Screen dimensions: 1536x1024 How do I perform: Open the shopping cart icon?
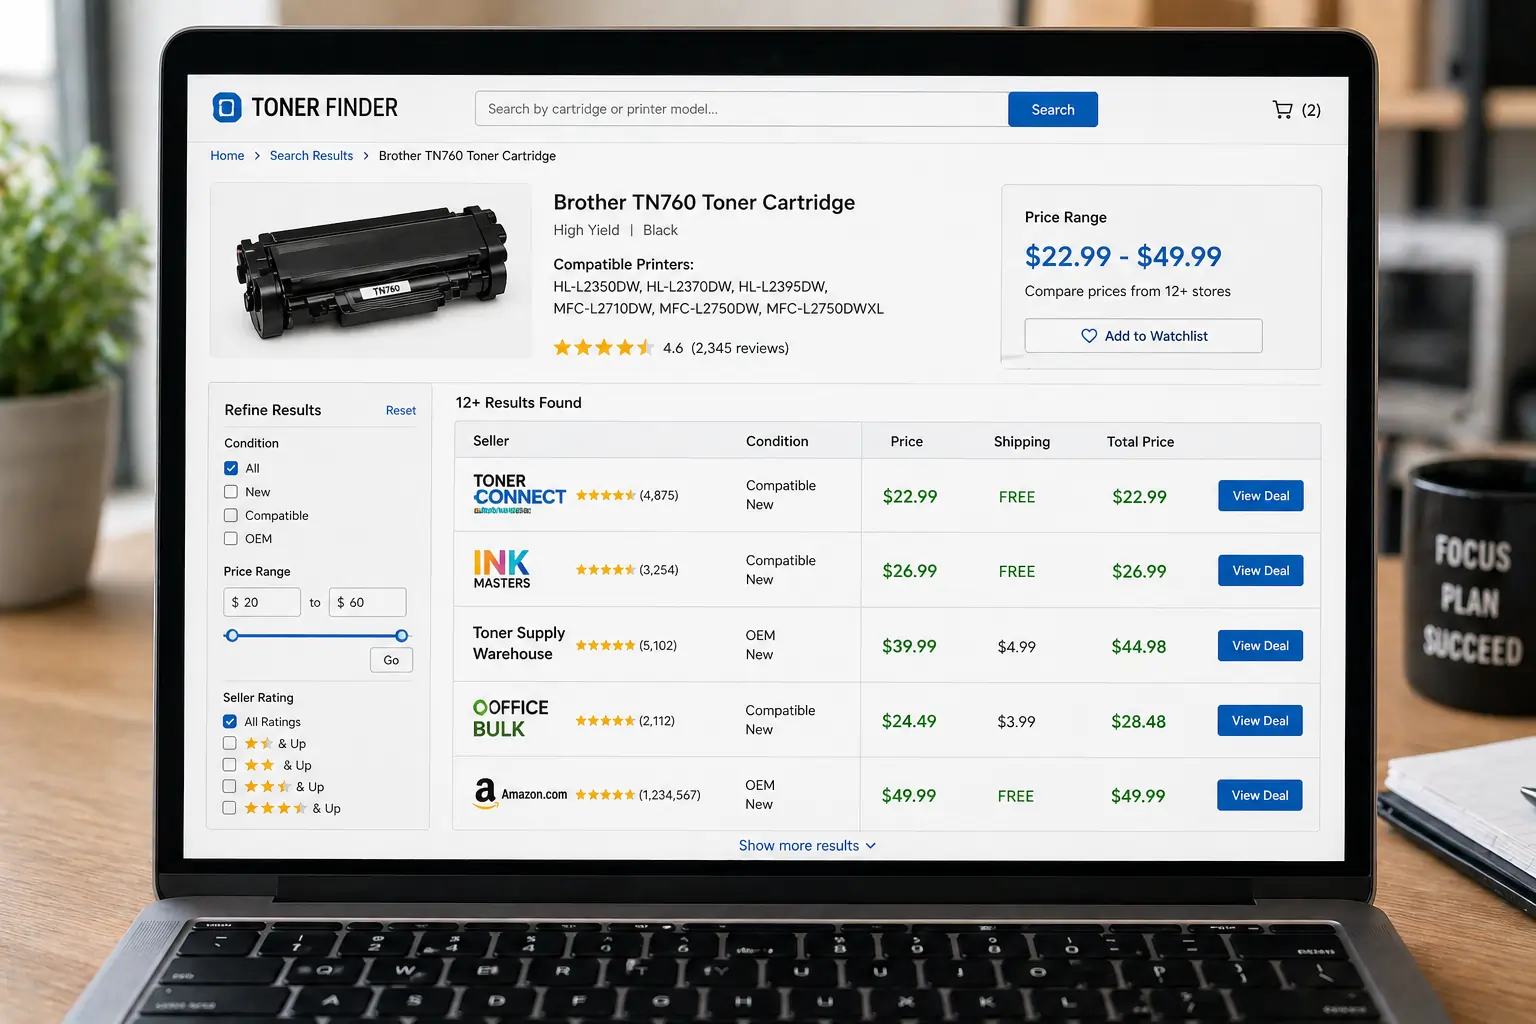[1282, 109]
